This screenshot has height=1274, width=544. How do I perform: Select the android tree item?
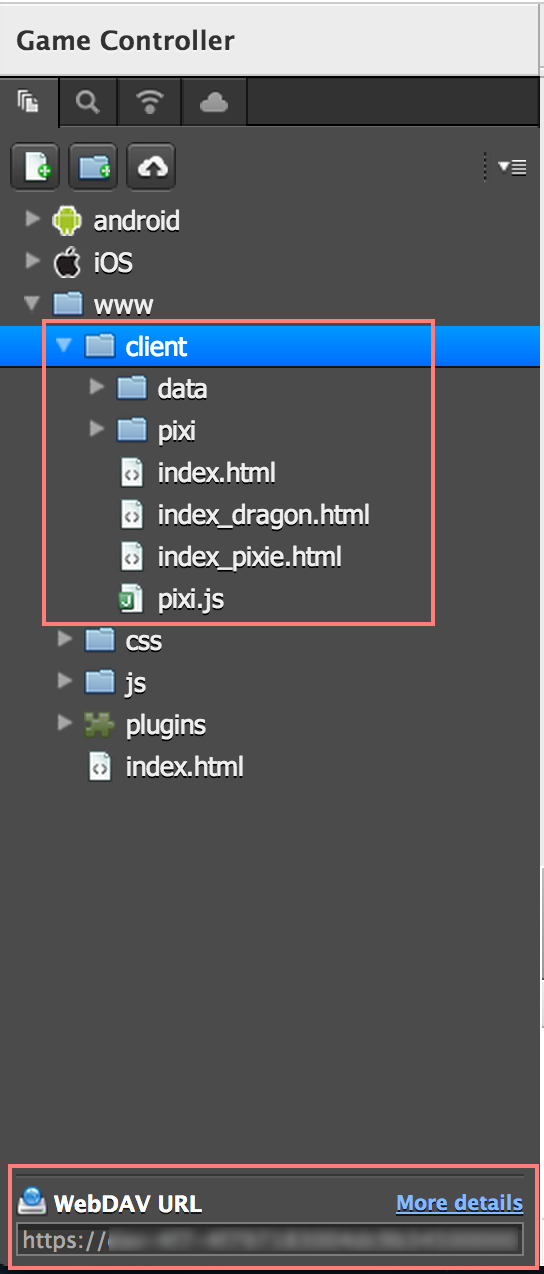point(137,220)
